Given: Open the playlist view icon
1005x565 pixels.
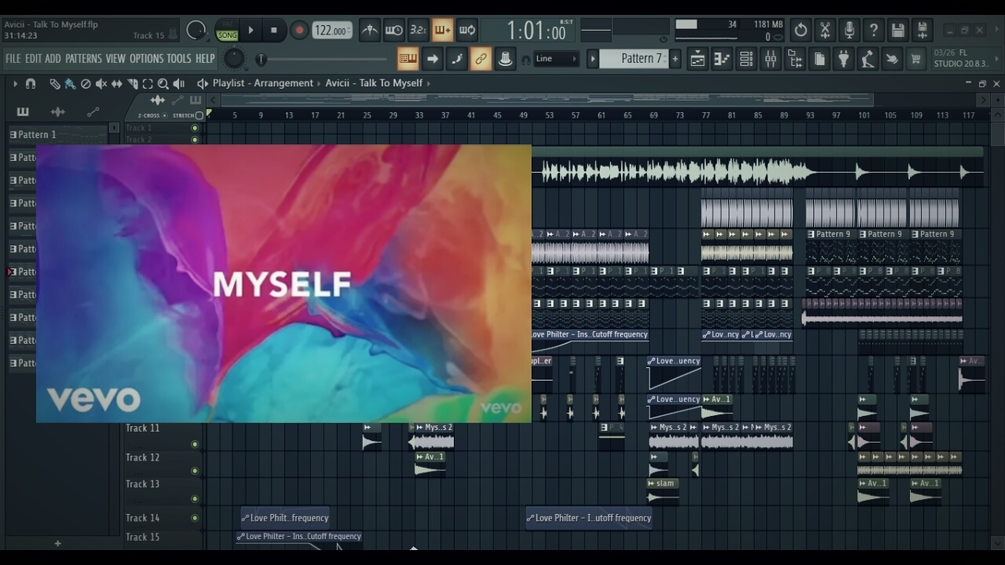Looking at the screenshot, I should [x=697, y=59].
